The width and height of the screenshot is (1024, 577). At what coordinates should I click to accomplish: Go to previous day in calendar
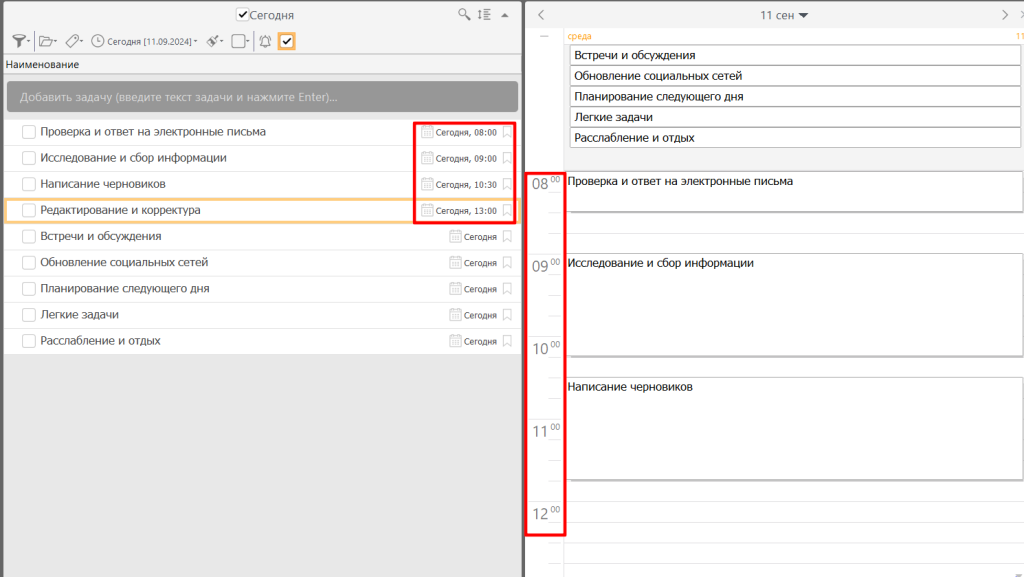click(x=541, y=15)
